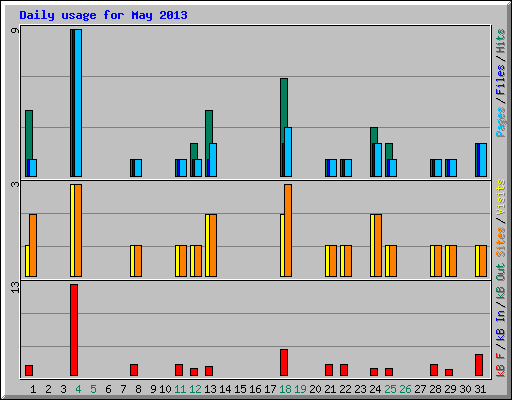Select green day label 25 on x-axis
Screen dimensions: 512x400
pos(390,389)
